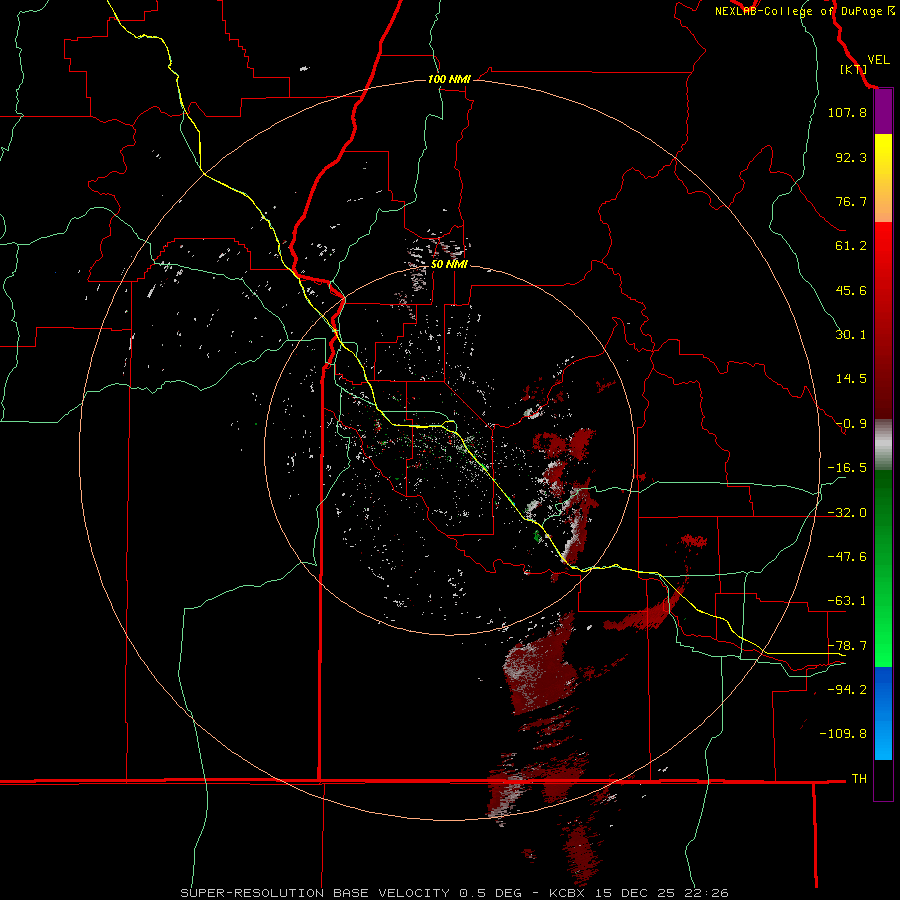Click the 14.5 velocity scale value
Viewport: 900px width, 900px height.
(x=851, y=379)
